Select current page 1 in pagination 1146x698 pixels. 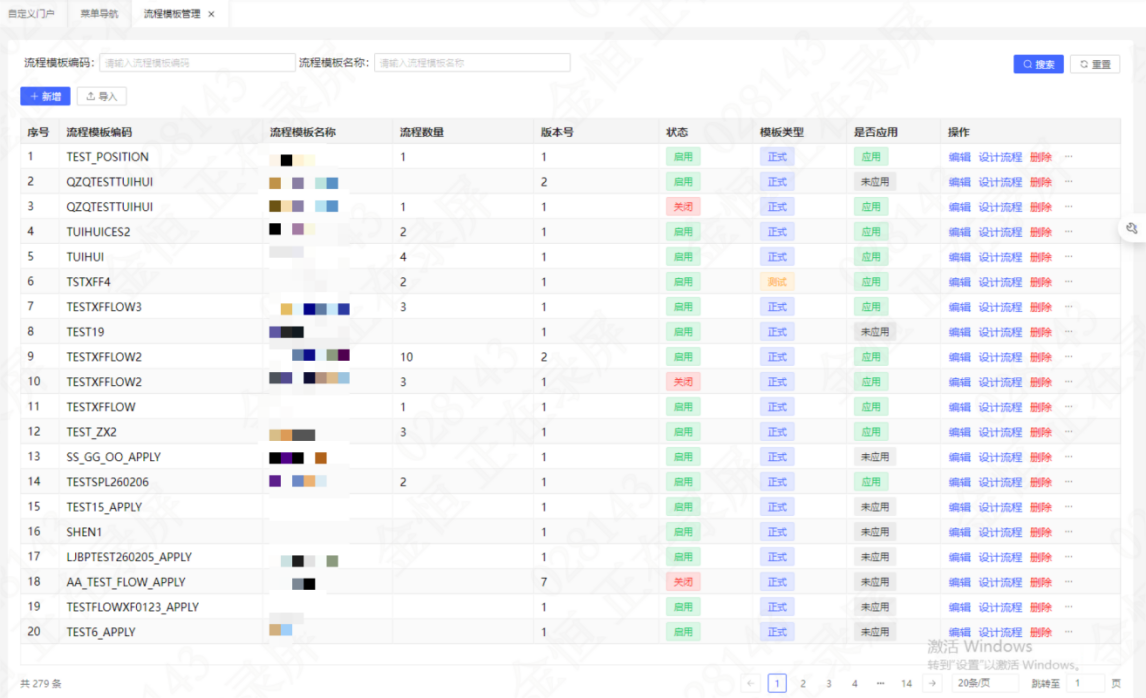point(777,683)
